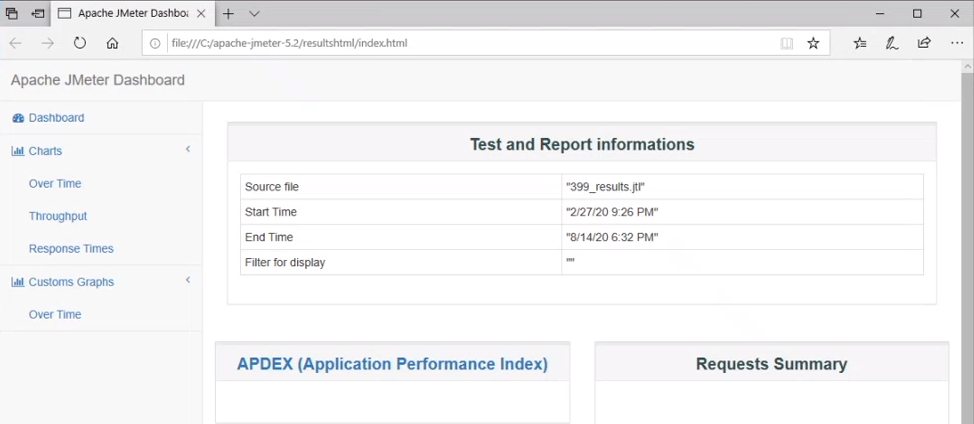Open reading view book icon
Viewport: 974px width, 424px height.
(x=786, y=43)
